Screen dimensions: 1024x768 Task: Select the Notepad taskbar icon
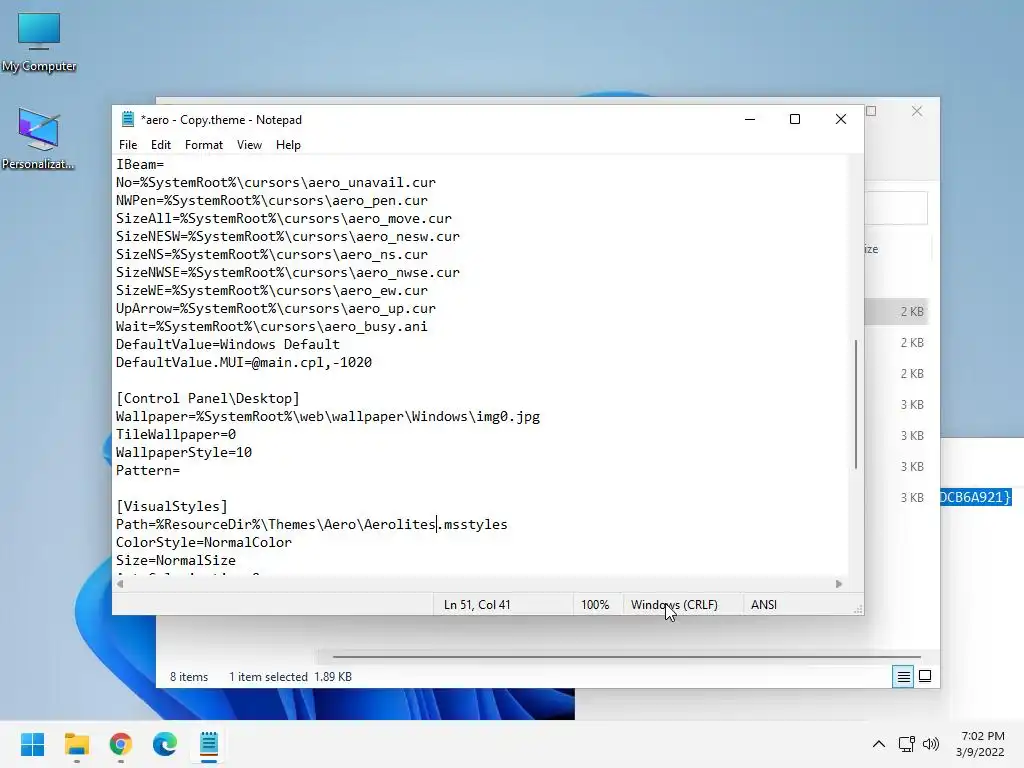[208, 744]
